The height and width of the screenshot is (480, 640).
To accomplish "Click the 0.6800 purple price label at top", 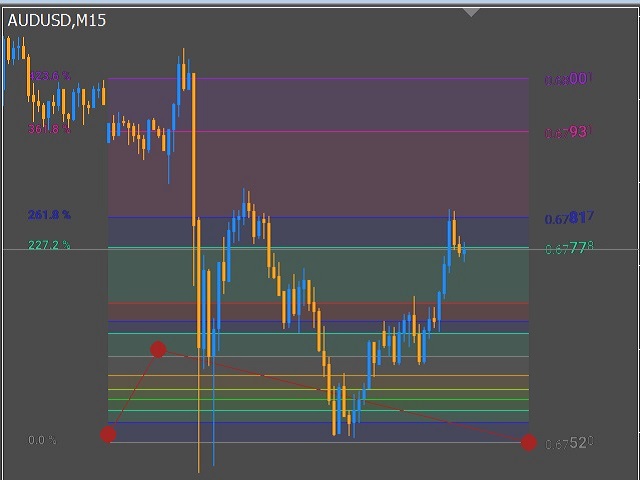I will 569,79.
